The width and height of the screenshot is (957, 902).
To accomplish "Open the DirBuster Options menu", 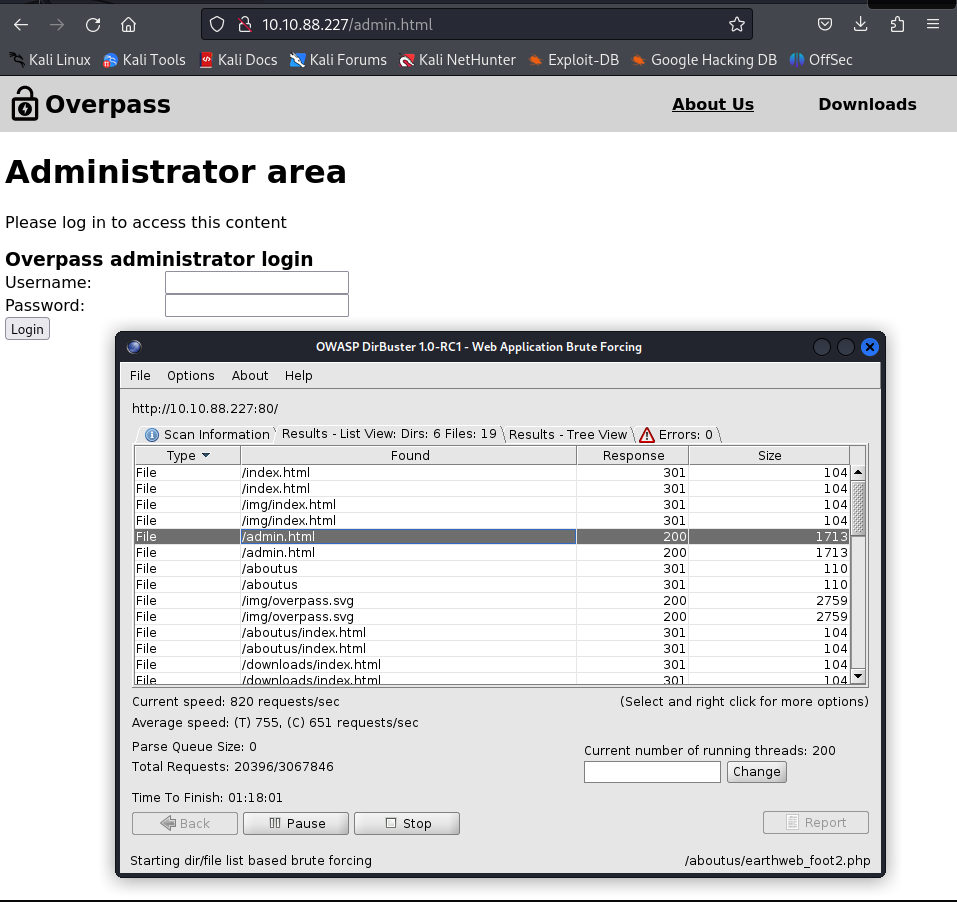I will [191, 375].
